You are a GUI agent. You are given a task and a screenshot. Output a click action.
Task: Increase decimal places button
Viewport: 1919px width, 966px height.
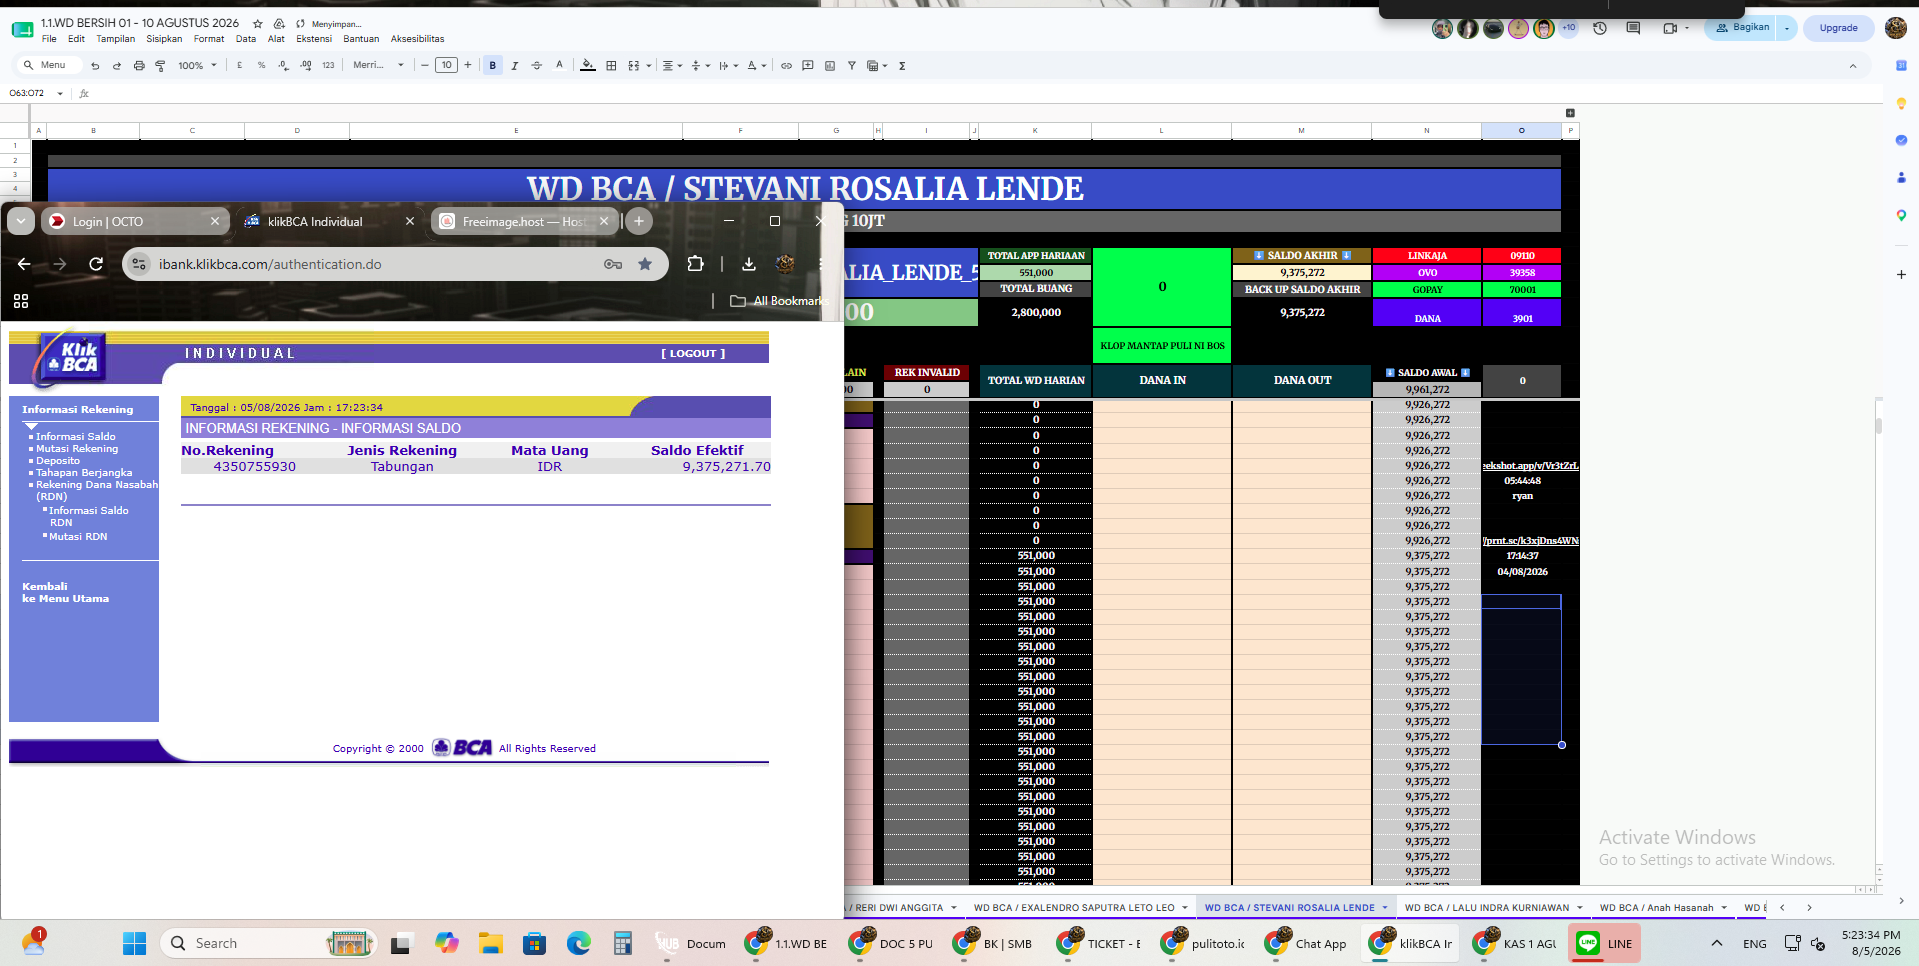[305, 66]
